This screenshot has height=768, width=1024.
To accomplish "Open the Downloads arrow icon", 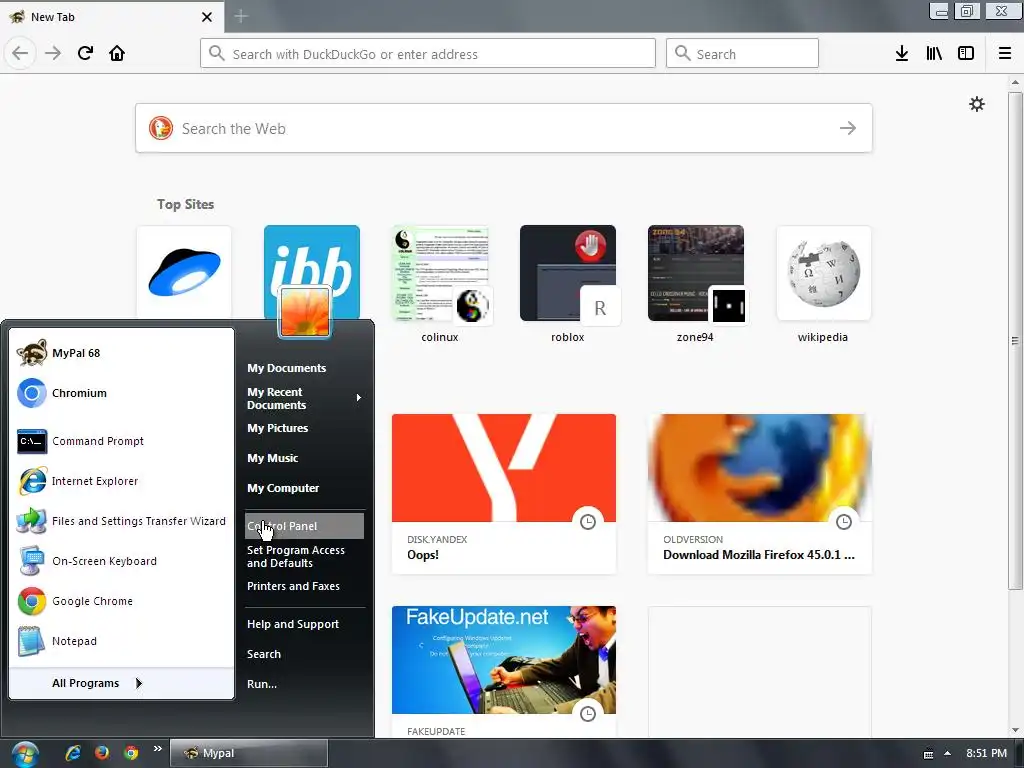I will coord(902,54).
